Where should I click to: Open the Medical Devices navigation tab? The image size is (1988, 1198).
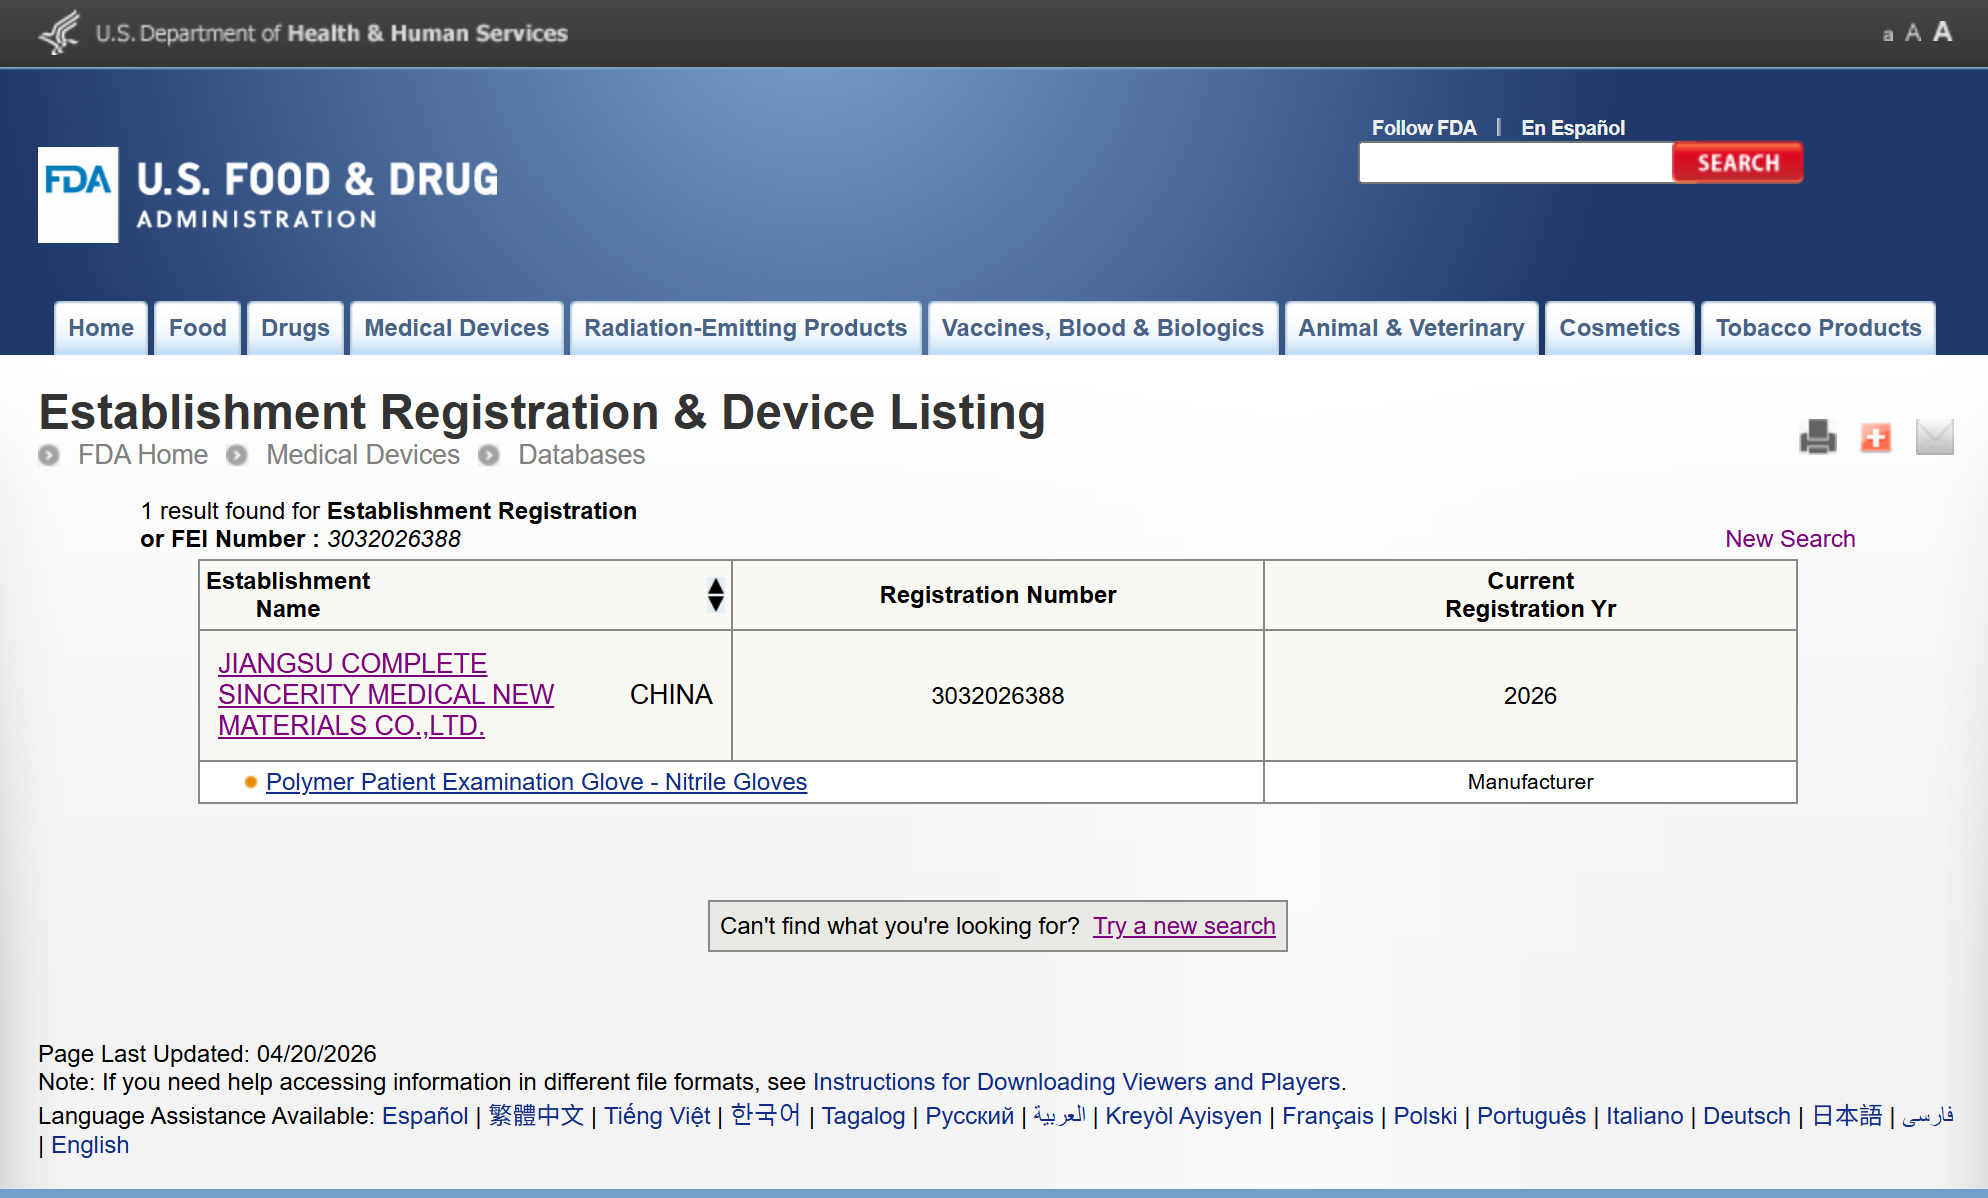click(x=457, y=328)
